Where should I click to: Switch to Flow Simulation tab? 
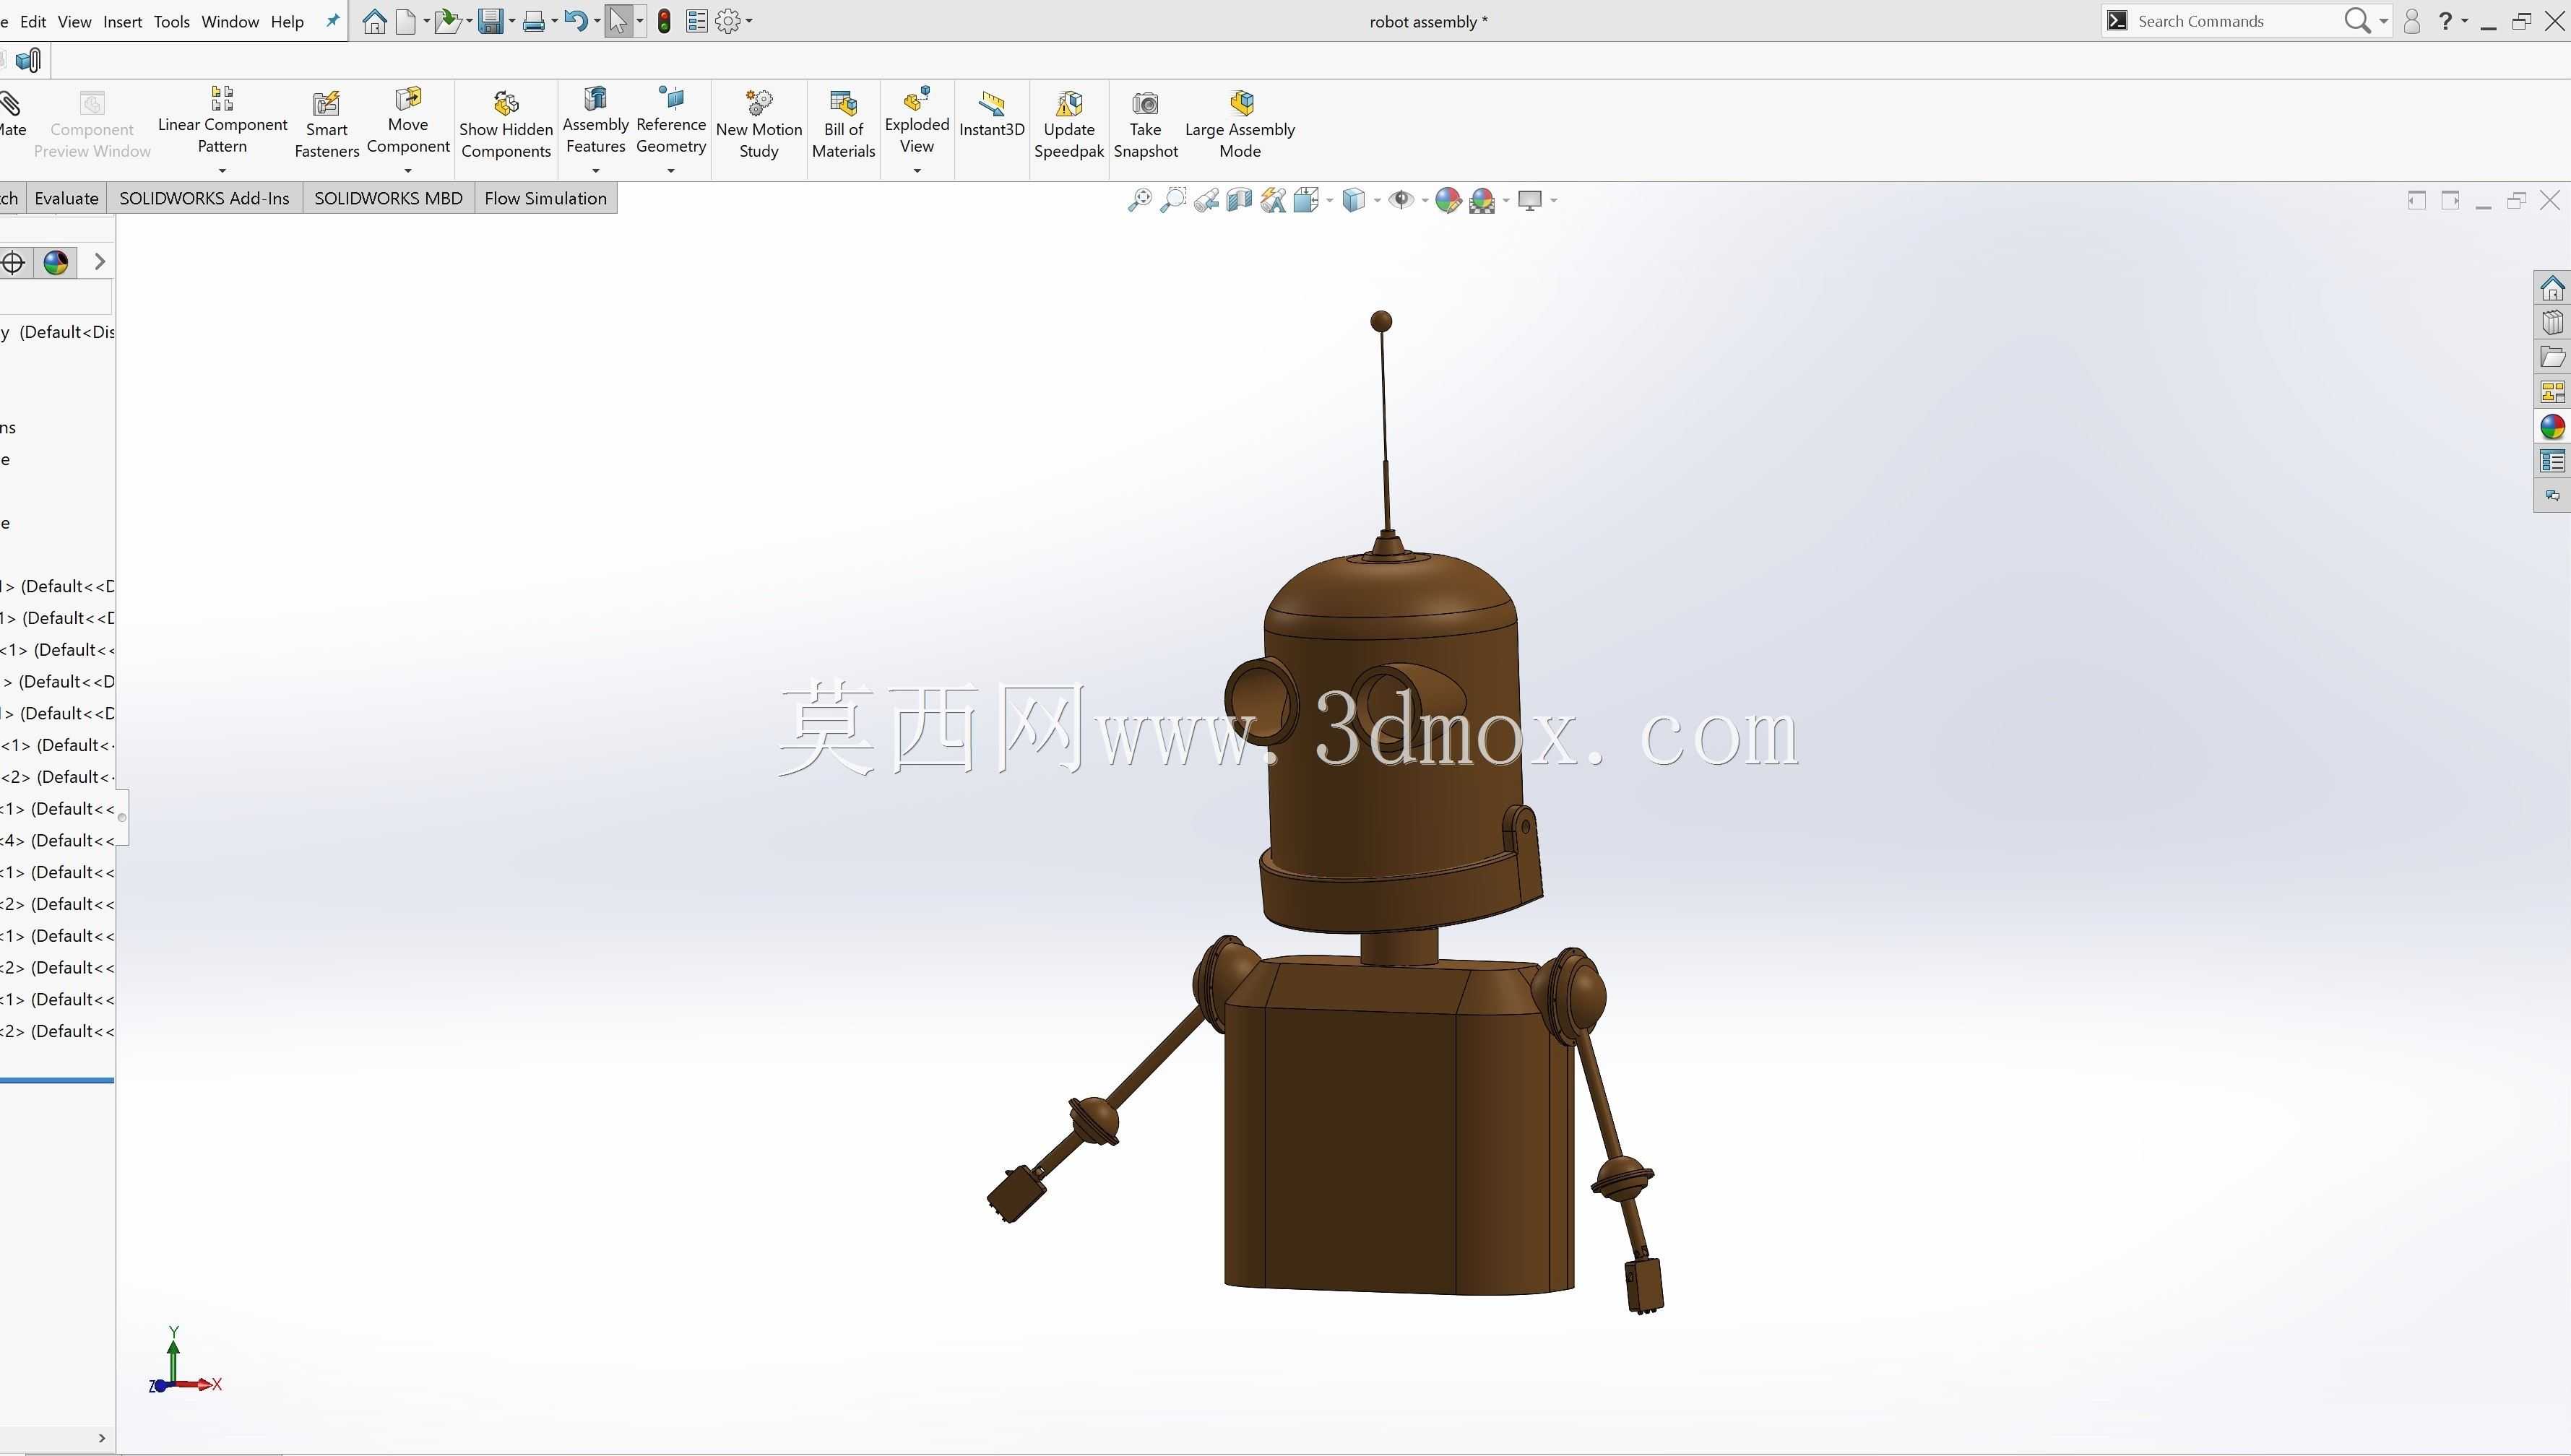[545, 198]
